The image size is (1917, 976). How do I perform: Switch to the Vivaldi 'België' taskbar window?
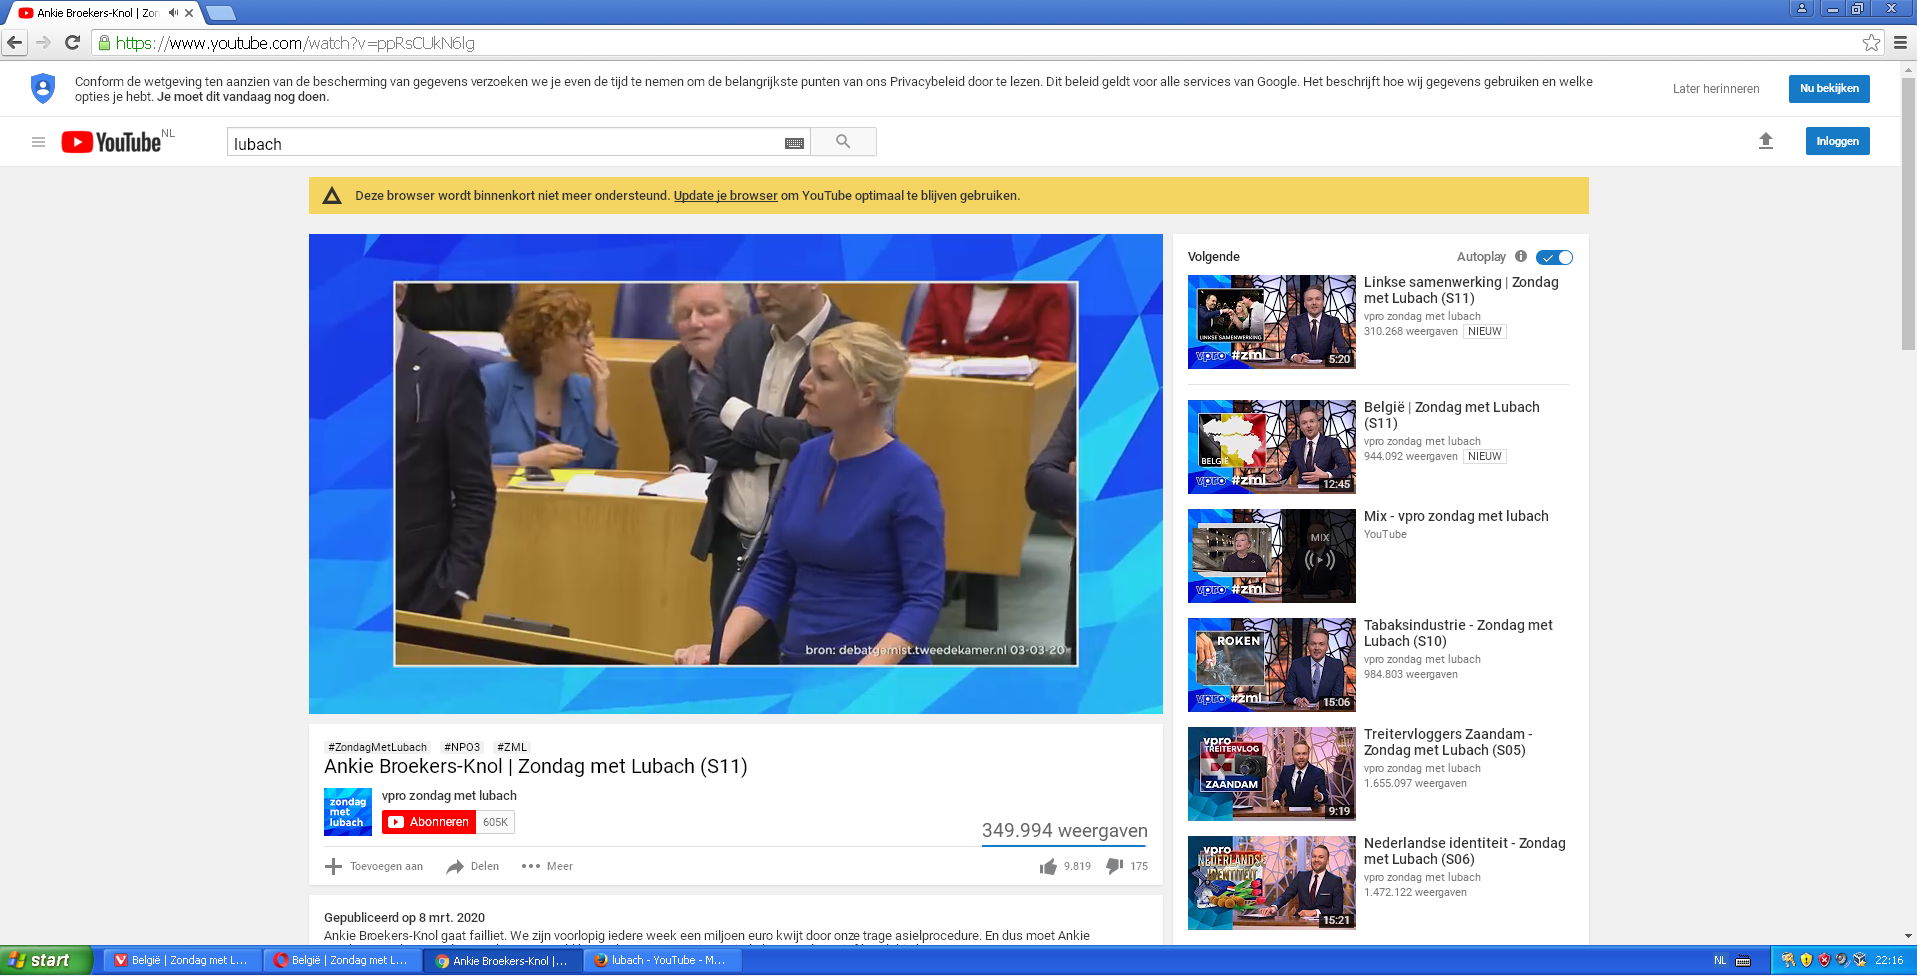[x=182, y=960]
